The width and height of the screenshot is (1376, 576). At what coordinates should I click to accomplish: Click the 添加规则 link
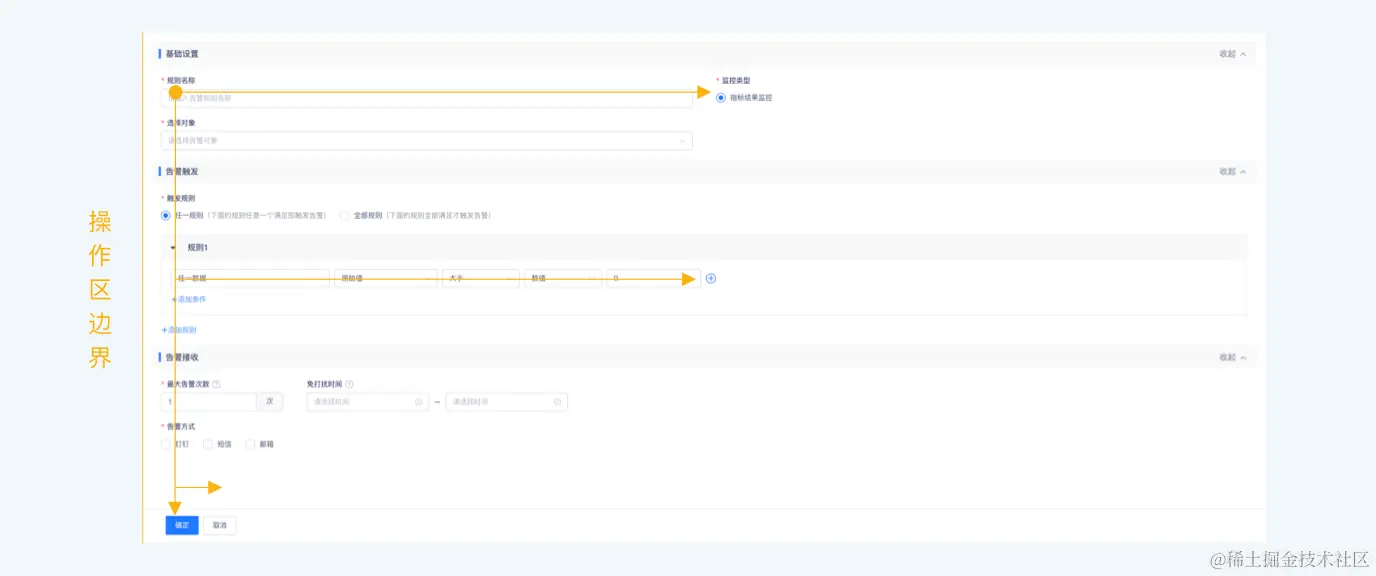tap(179, 330)
